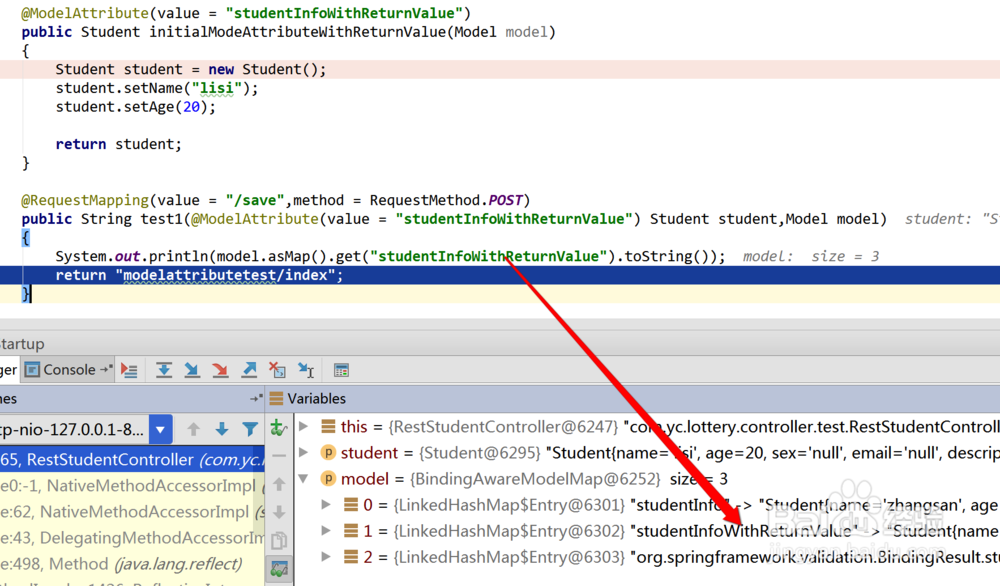1000x586 pixels.
Task: Select entry 0 LinkedHashMap$Entry@6301 row
Action: (x=647, y=505)
